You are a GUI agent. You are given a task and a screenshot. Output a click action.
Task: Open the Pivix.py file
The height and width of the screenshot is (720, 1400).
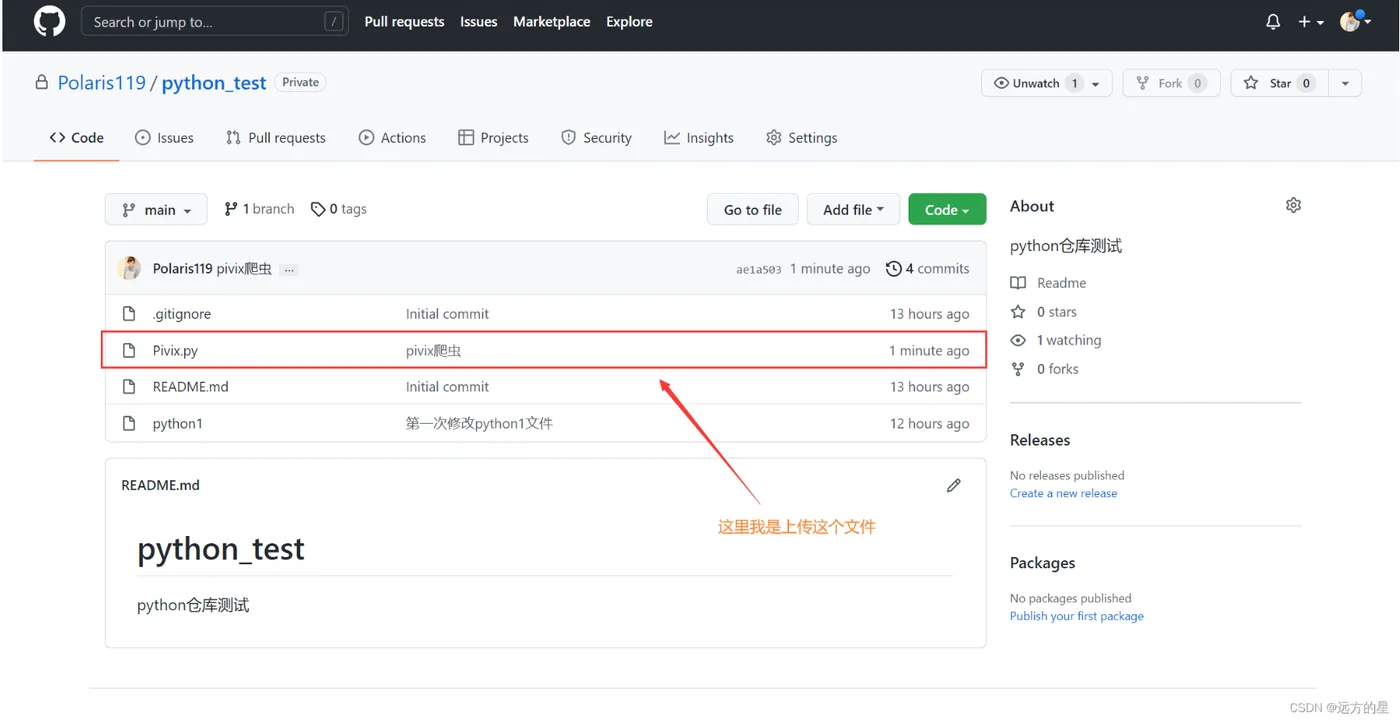[175, 350]
